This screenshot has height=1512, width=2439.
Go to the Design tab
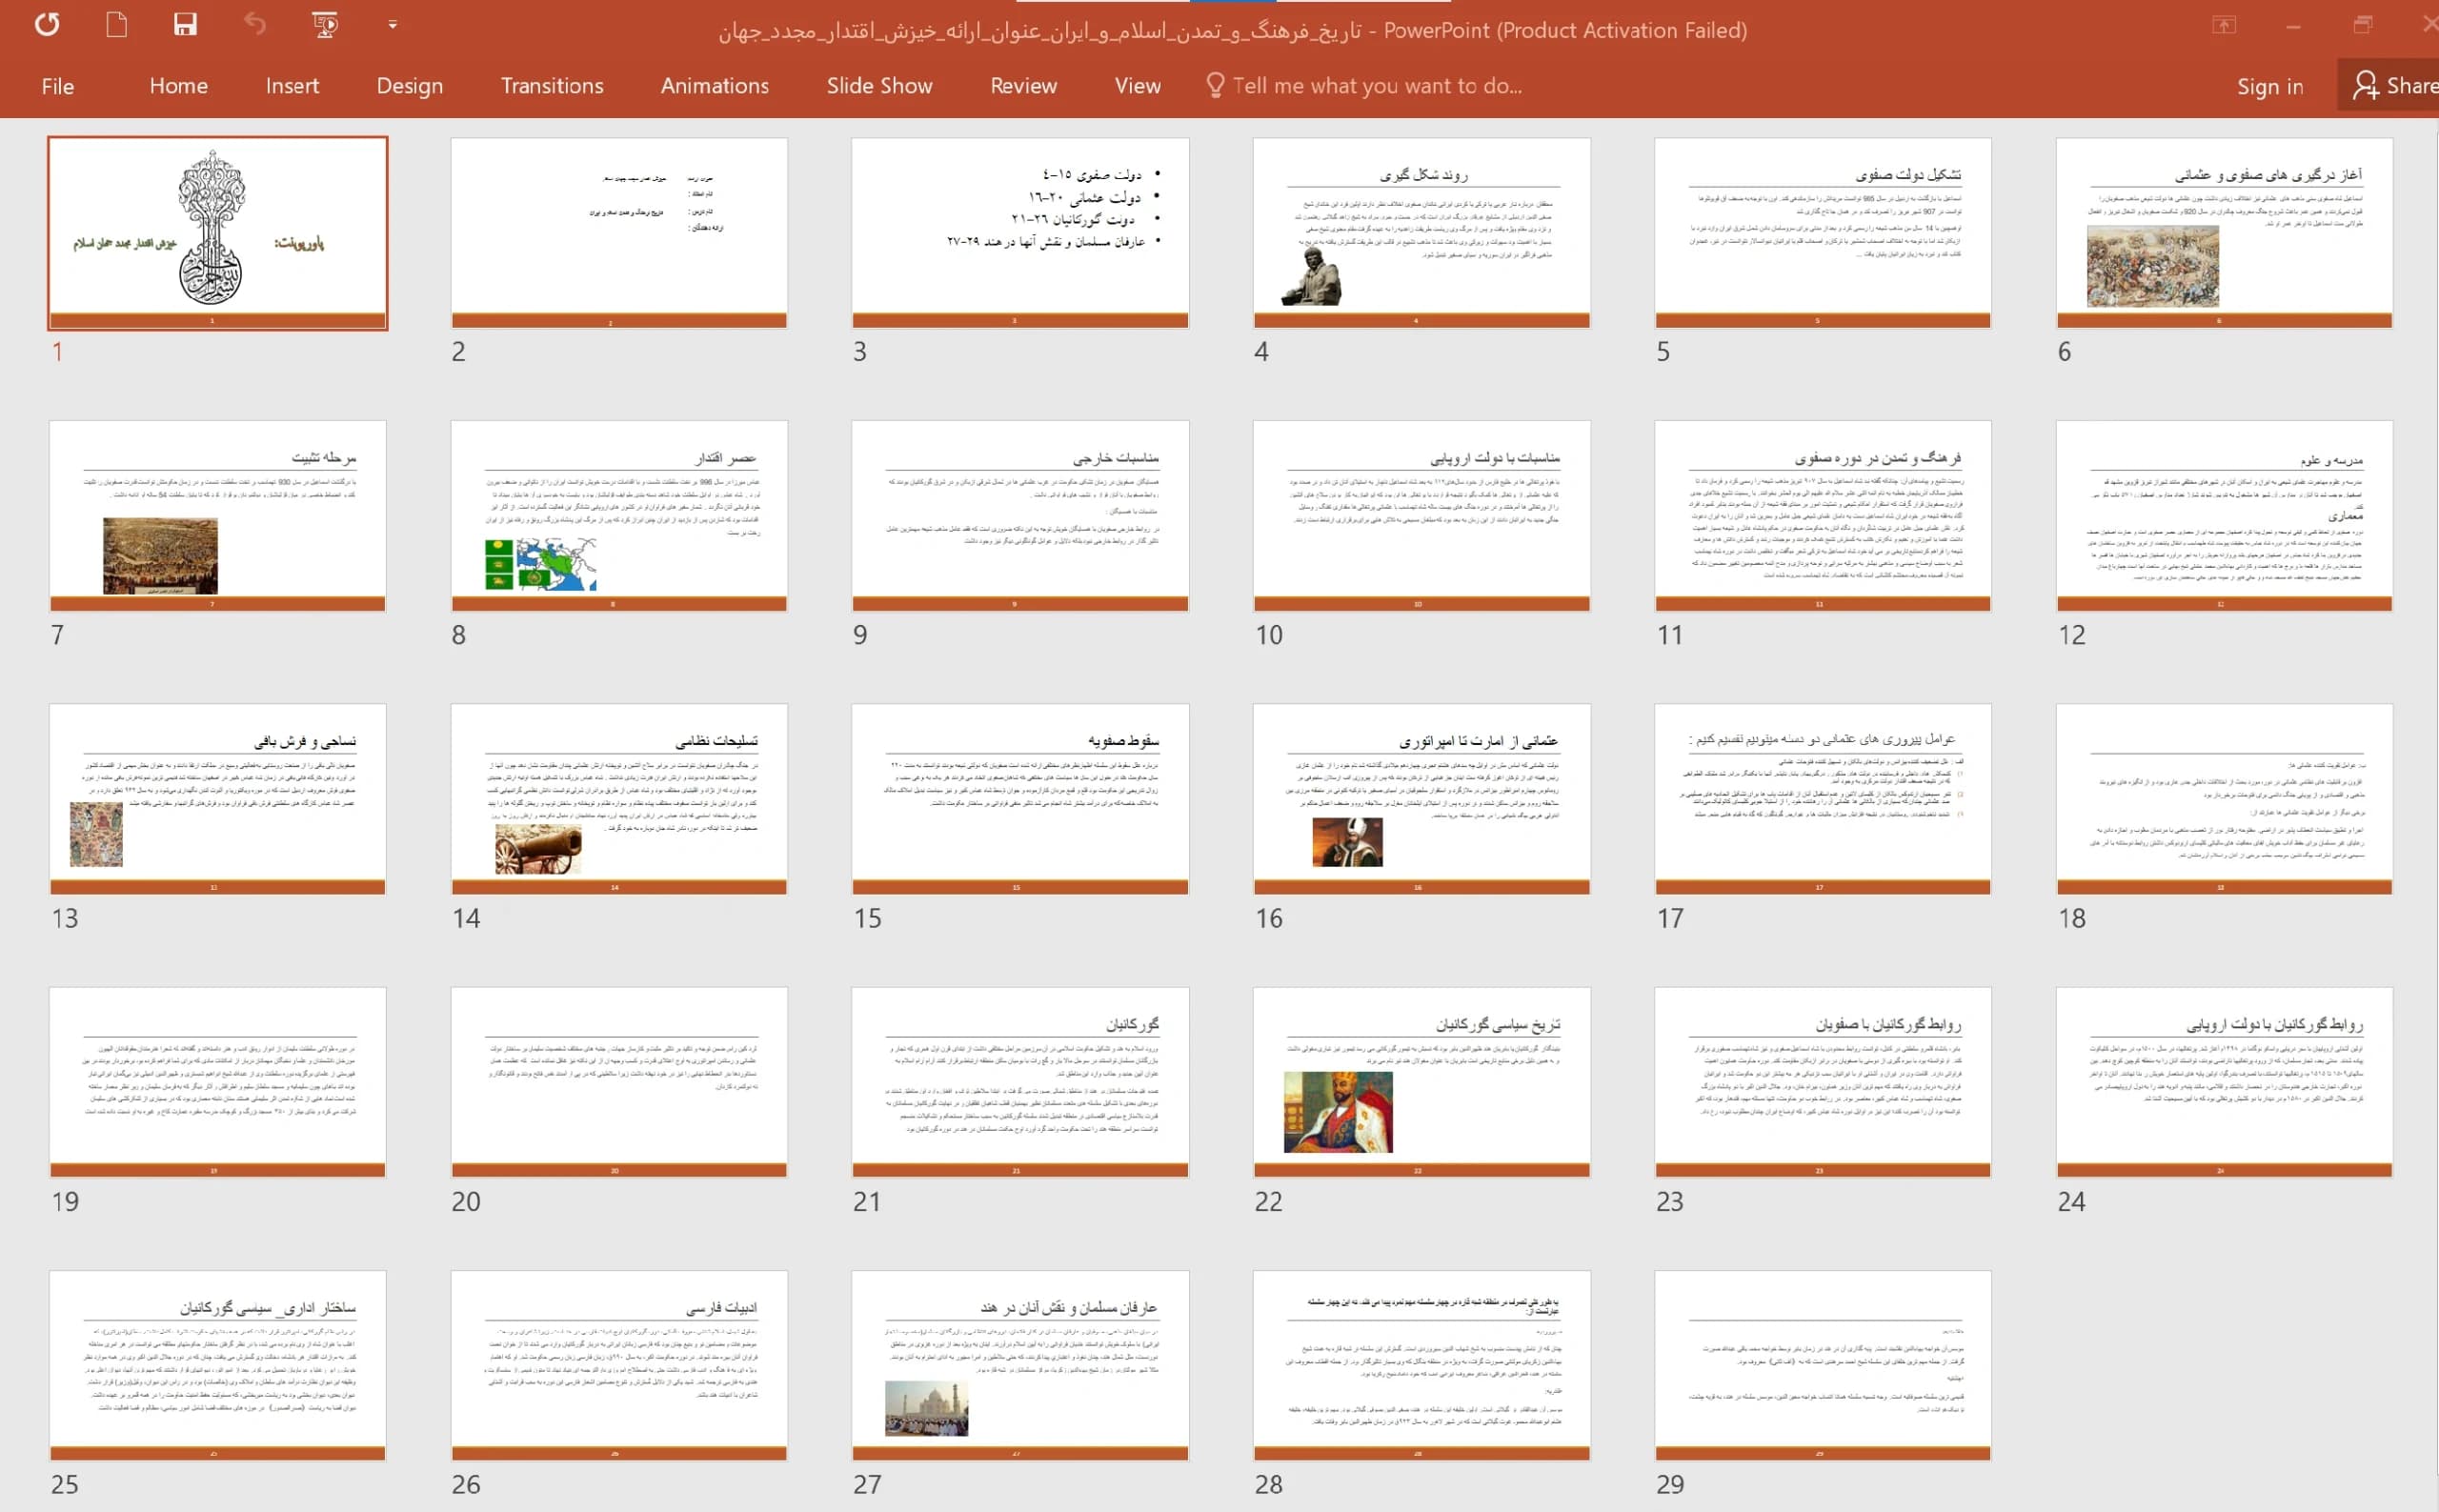[410, 86]
